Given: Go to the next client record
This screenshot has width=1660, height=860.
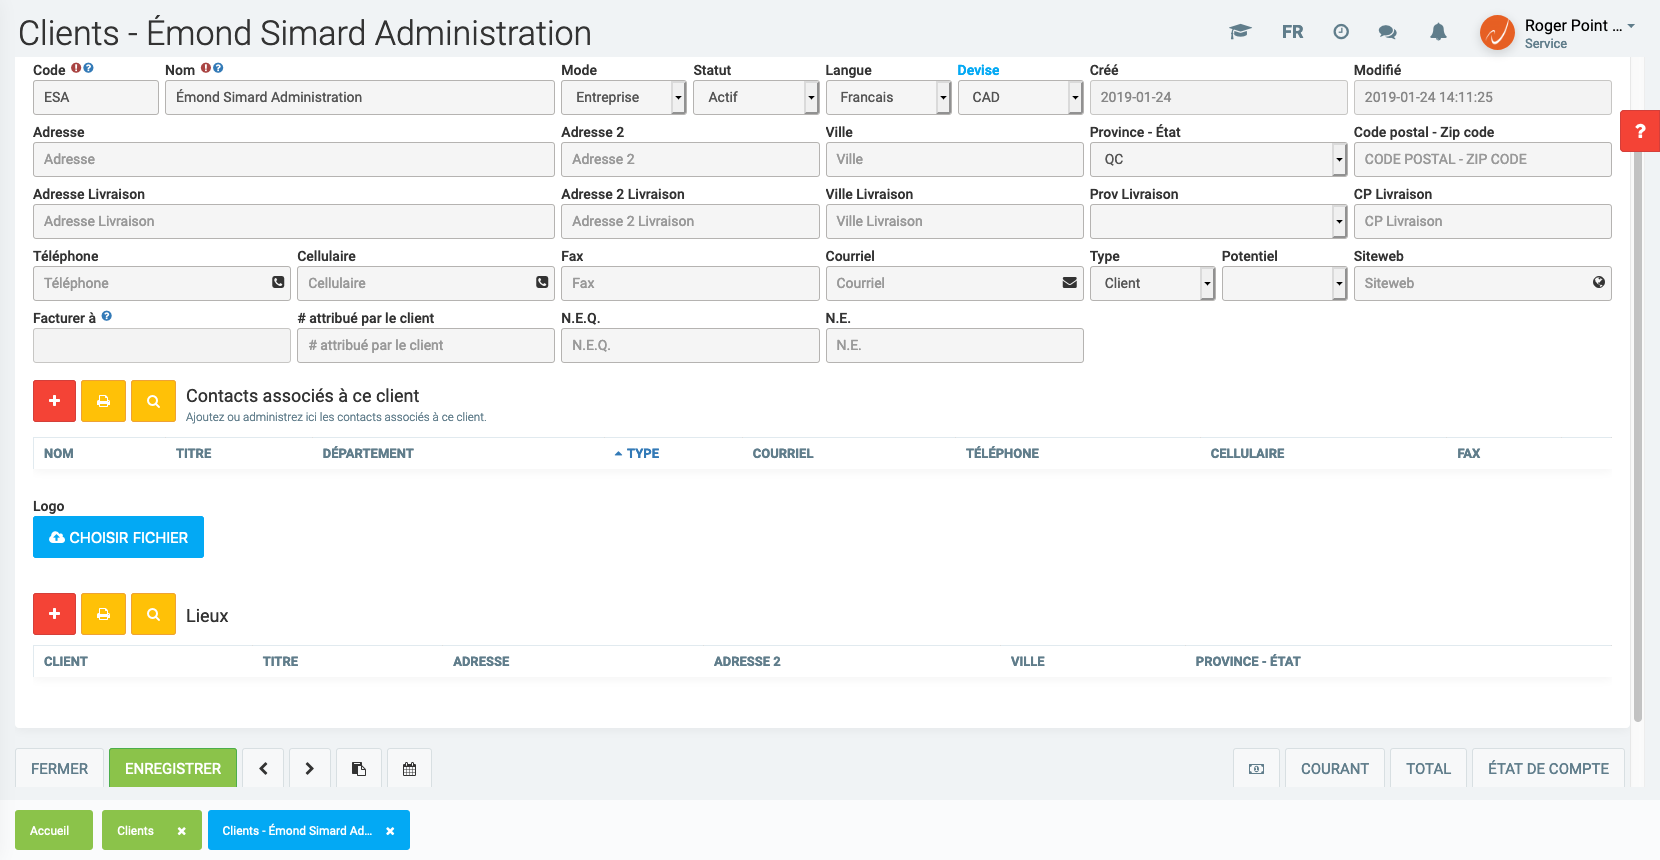Looking at the screenshot, I should (310, 769).
